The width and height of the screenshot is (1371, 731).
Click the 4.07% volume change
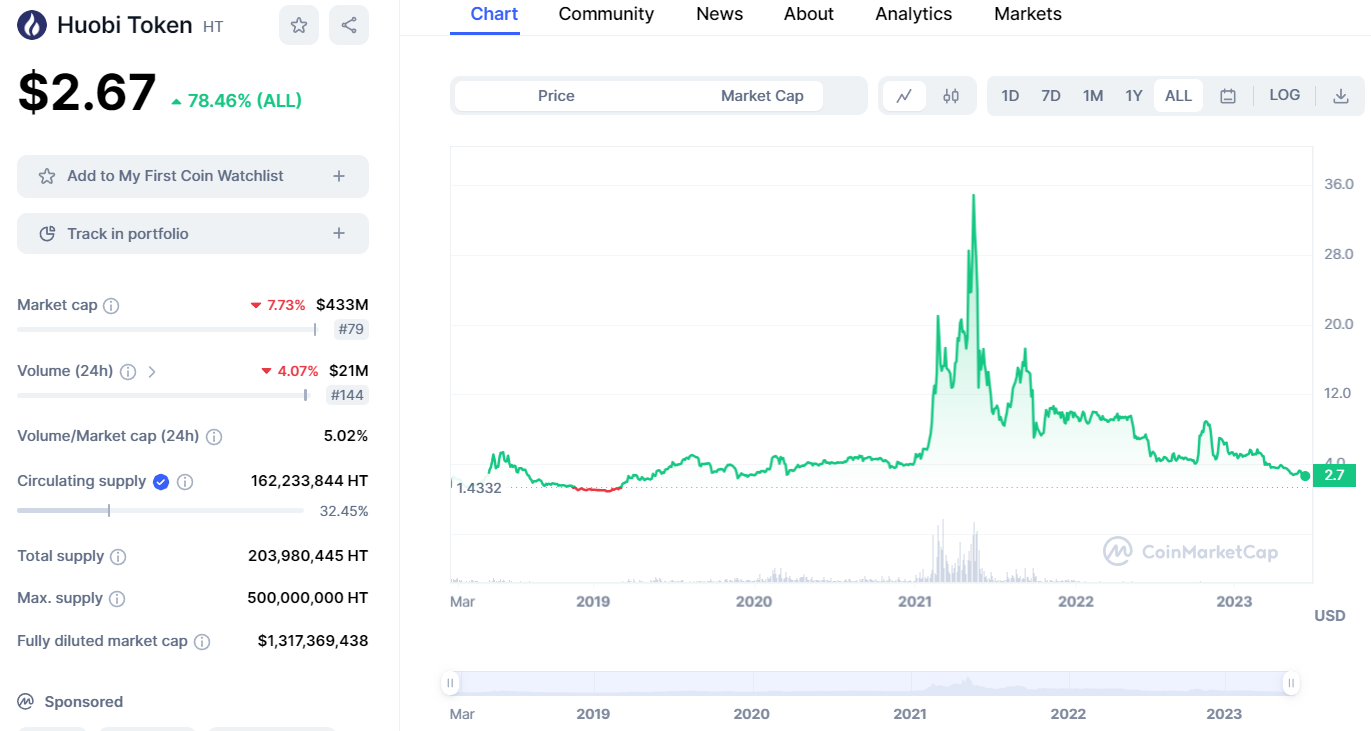tap(290, 371)
